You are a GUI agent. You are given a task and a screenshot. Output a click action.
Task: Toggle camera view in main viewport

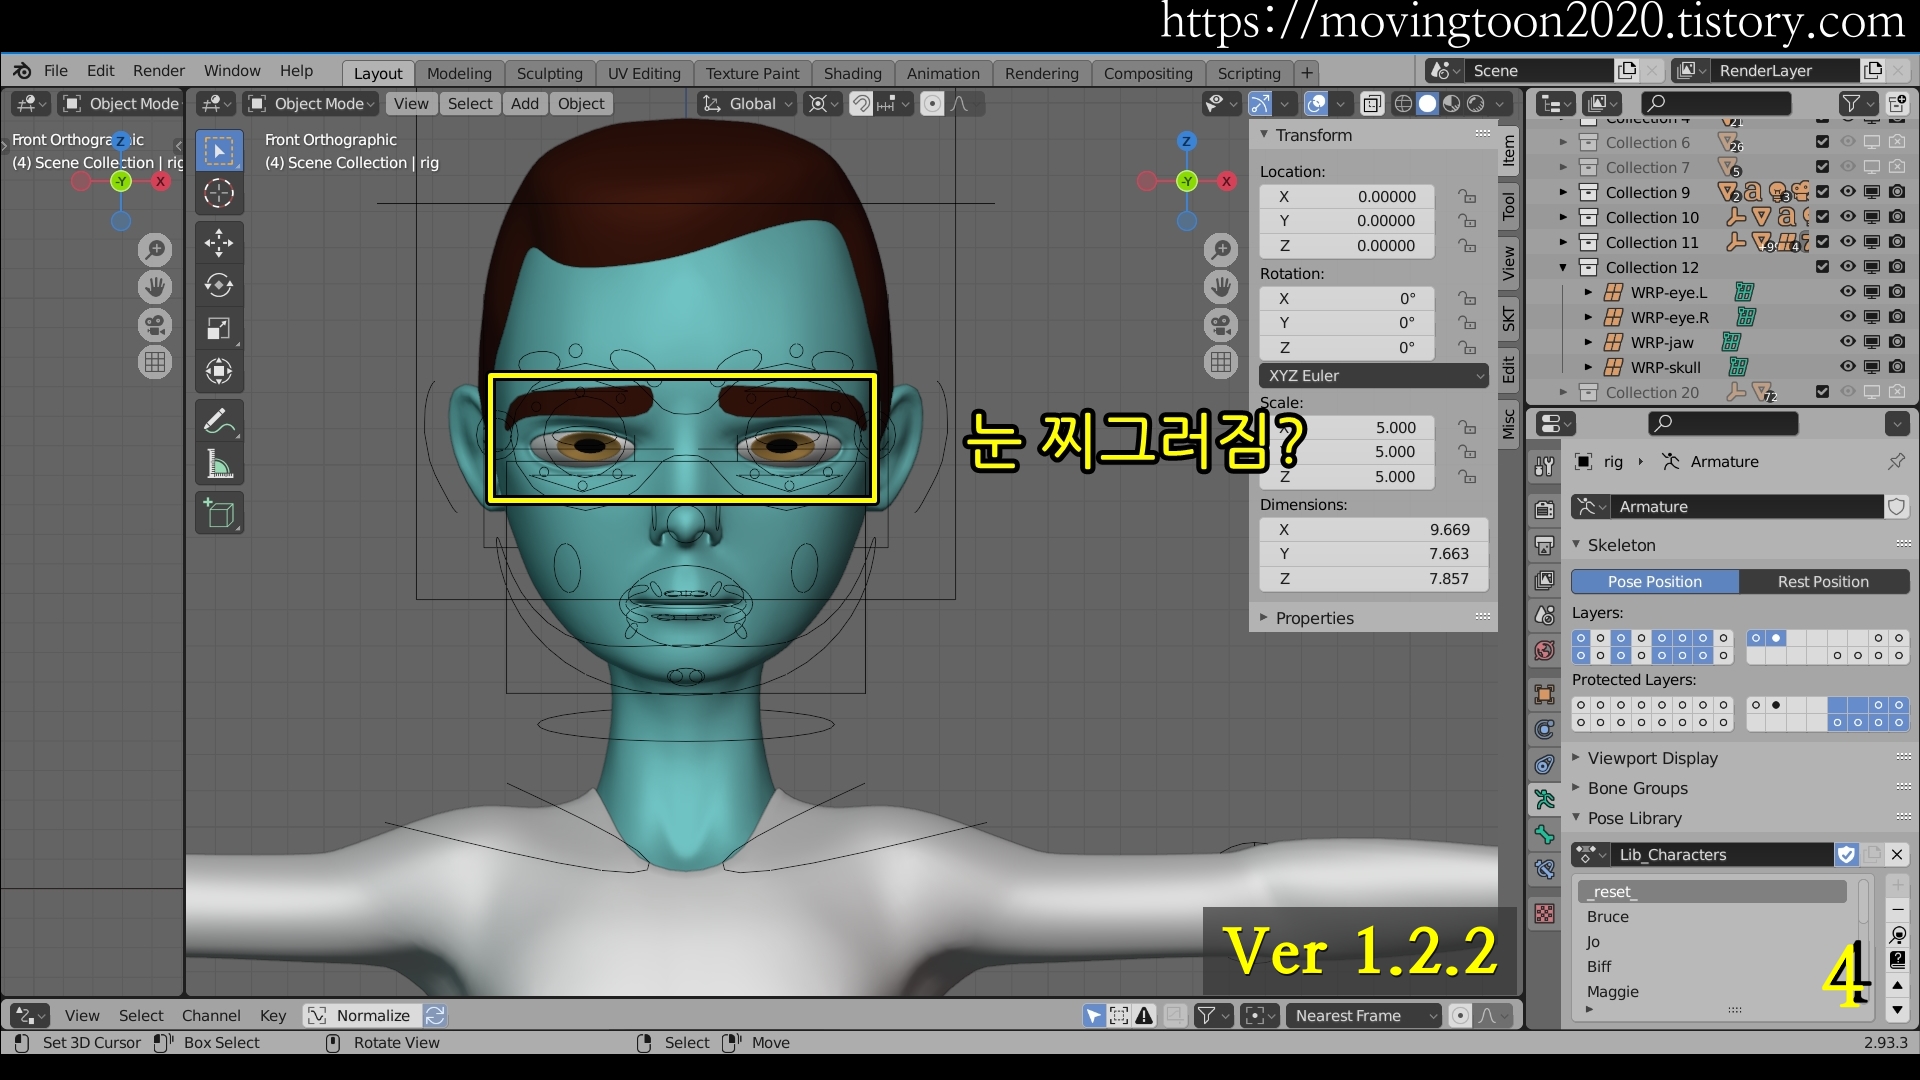1221,325
